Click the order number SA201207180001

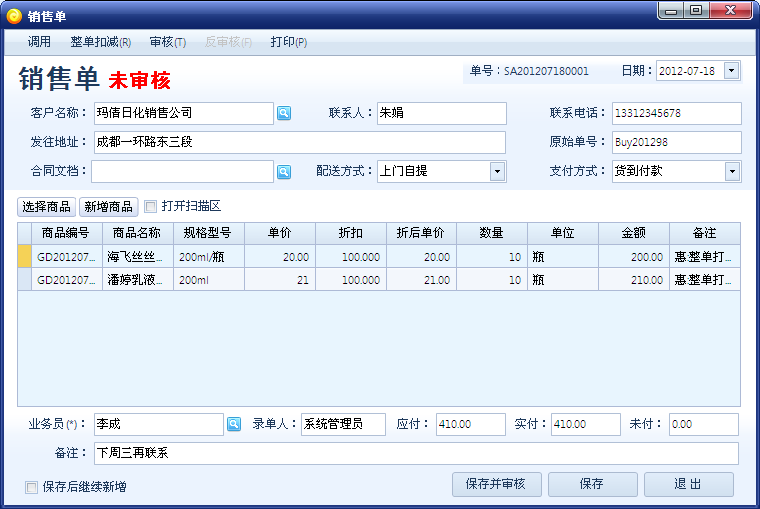[546, 71]
